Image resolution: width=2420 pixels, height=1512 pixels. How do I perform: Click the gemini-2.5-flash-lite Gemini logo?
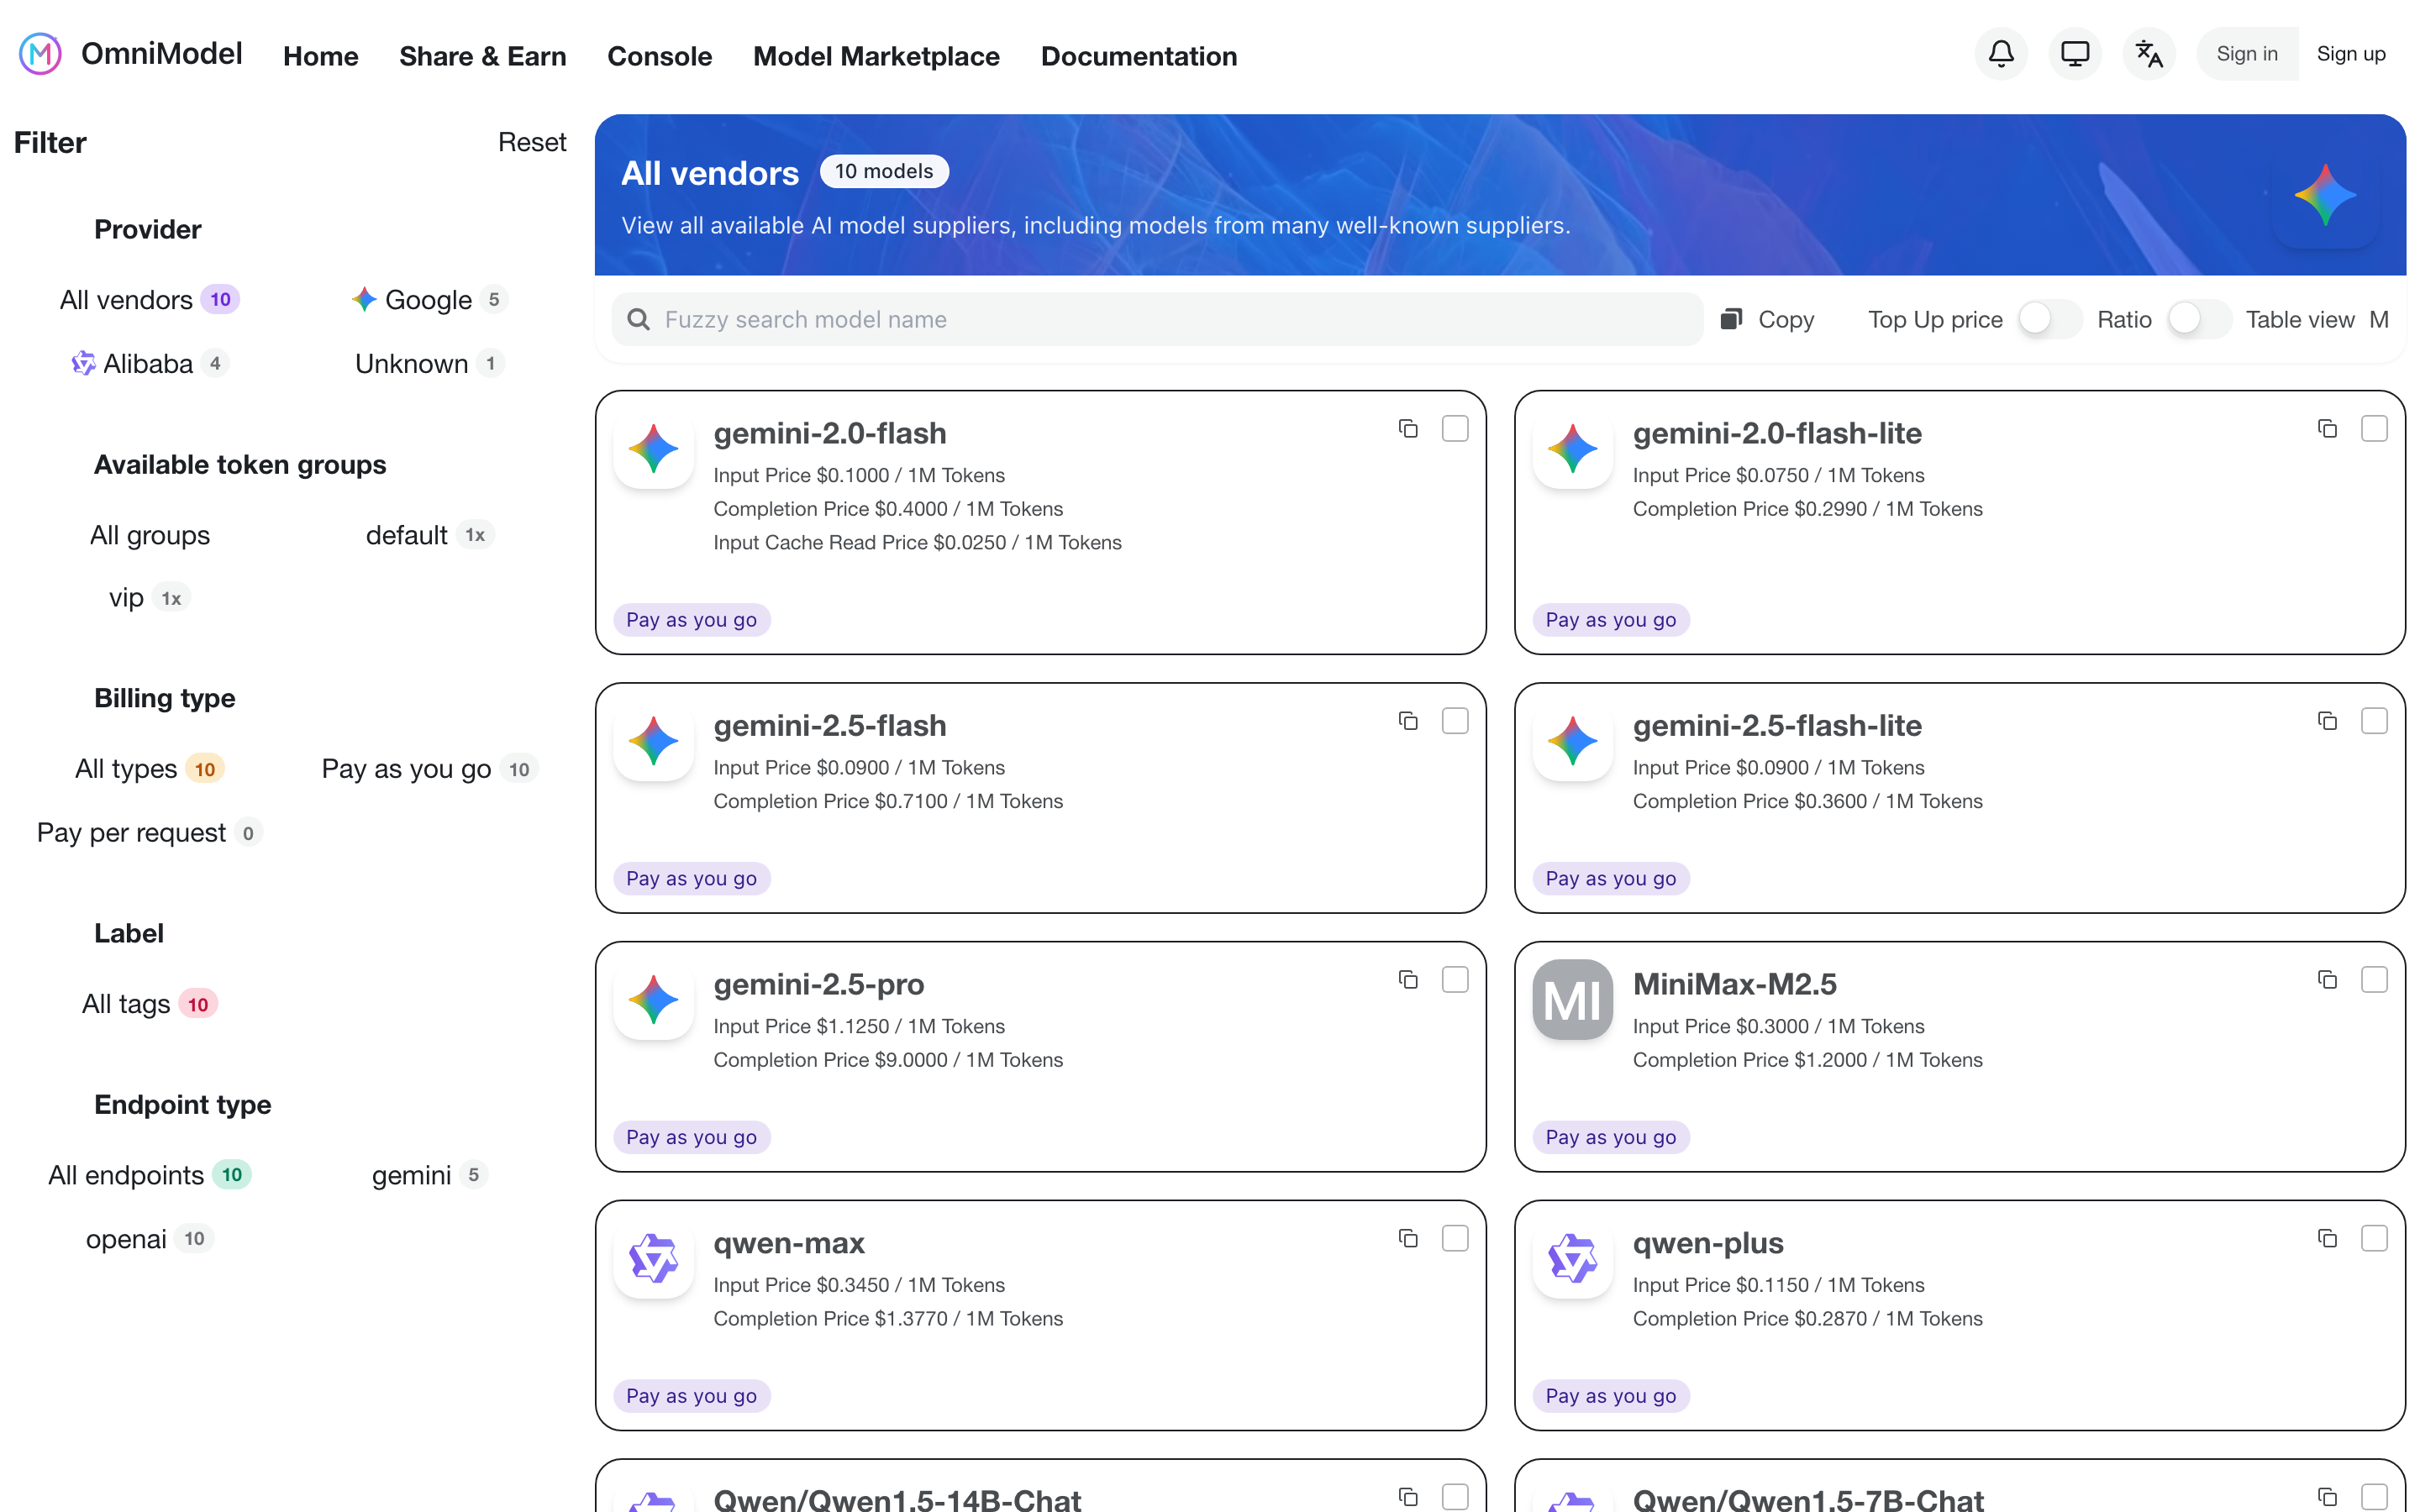(x=1572, y=741)
